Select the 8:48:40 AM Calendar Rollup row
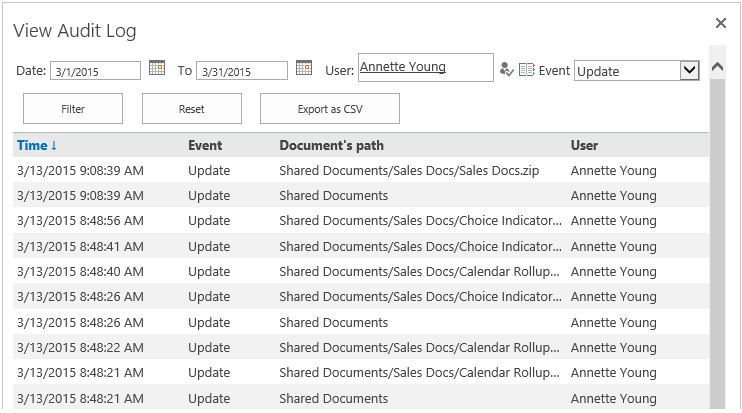The height and width of the screenshot is (413, 742). (x=361, y=272)
